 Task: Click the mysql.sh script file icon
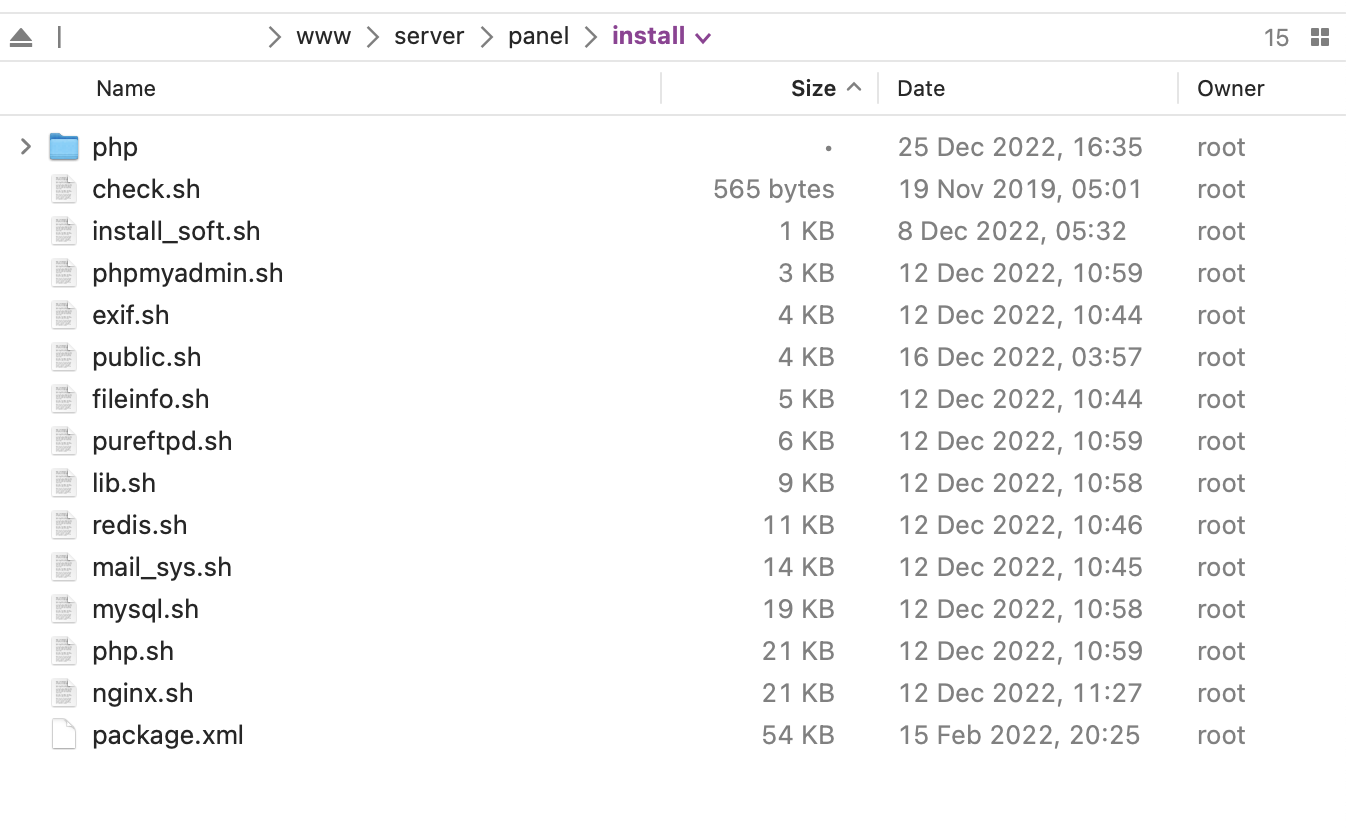pos(64,609)
